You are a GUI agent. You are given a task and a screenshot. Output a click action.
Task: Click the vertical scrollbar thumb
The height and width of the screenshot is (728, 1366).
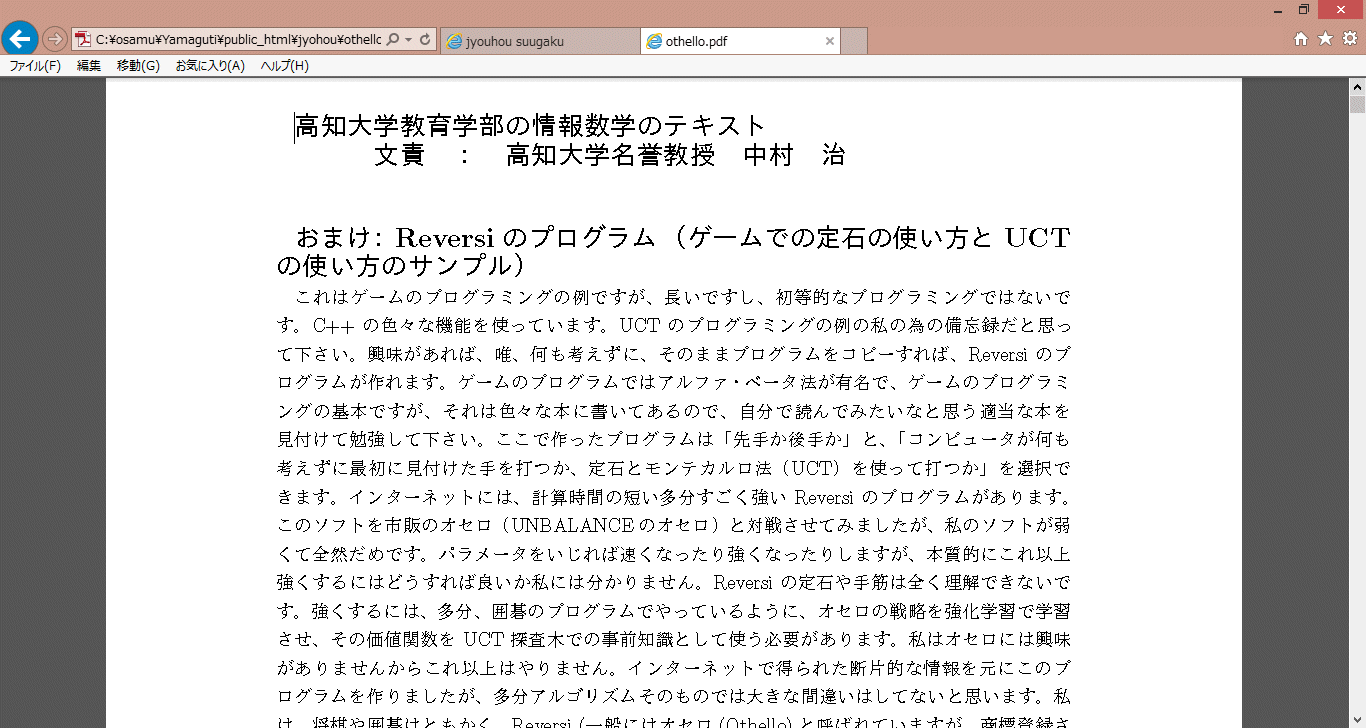point(1357,105)
